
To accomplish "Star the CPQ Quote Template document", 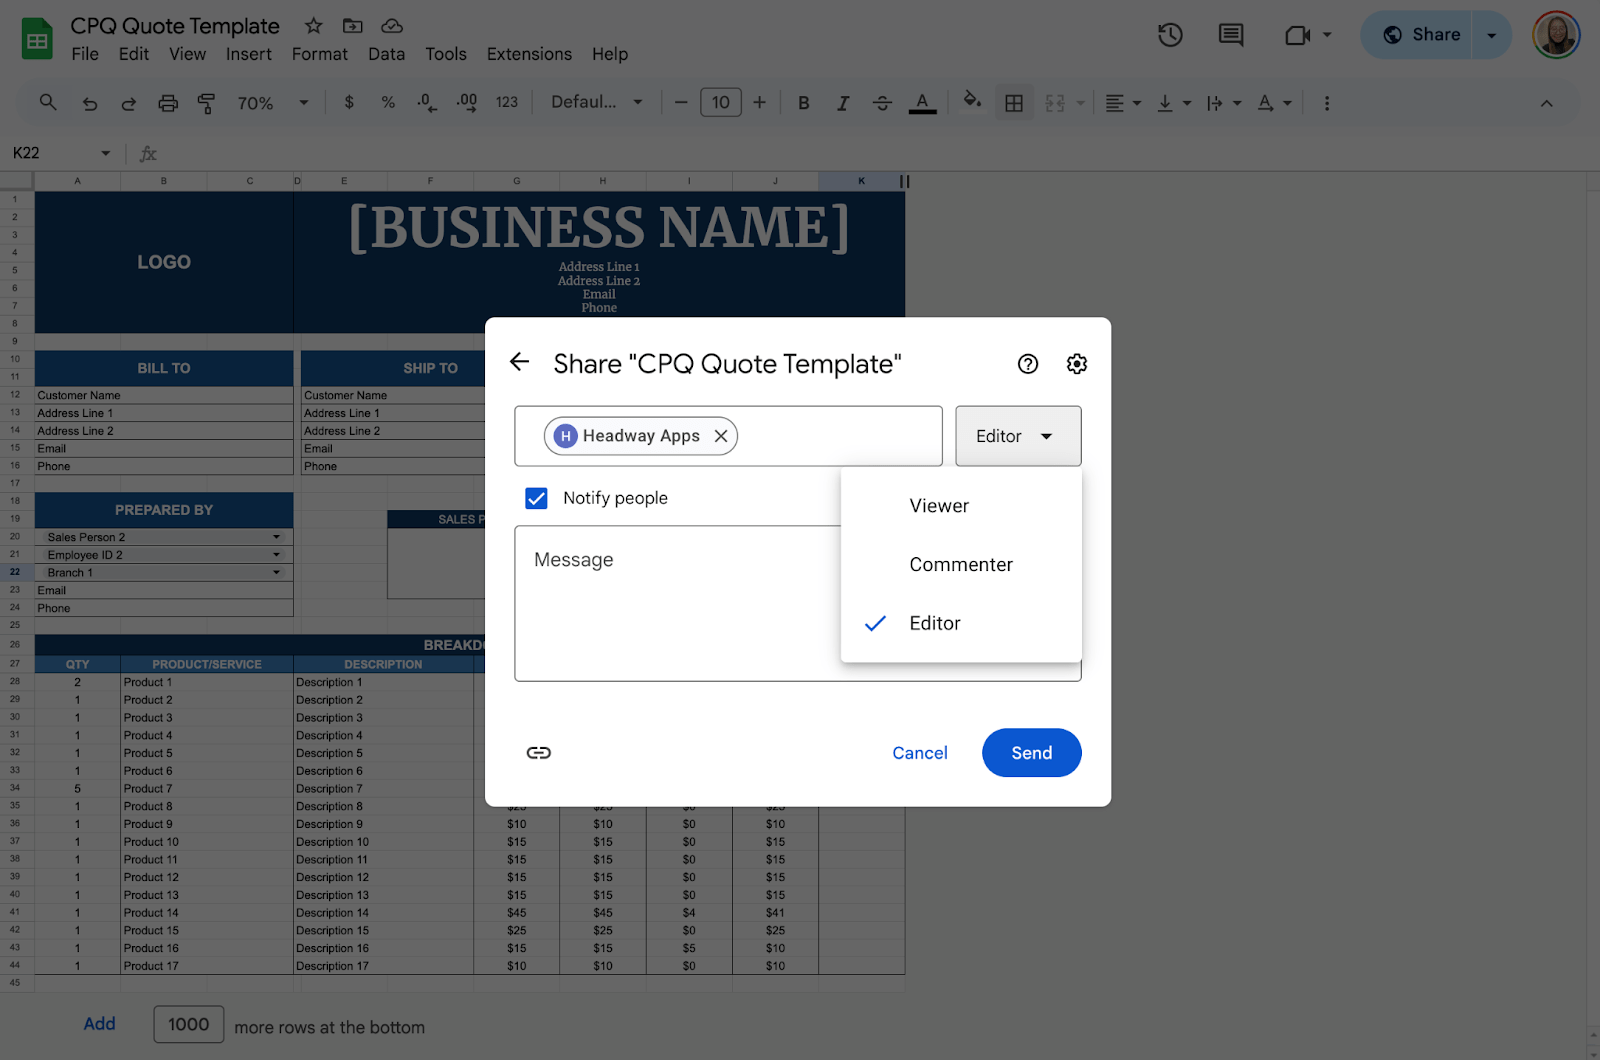I will 313,26.
